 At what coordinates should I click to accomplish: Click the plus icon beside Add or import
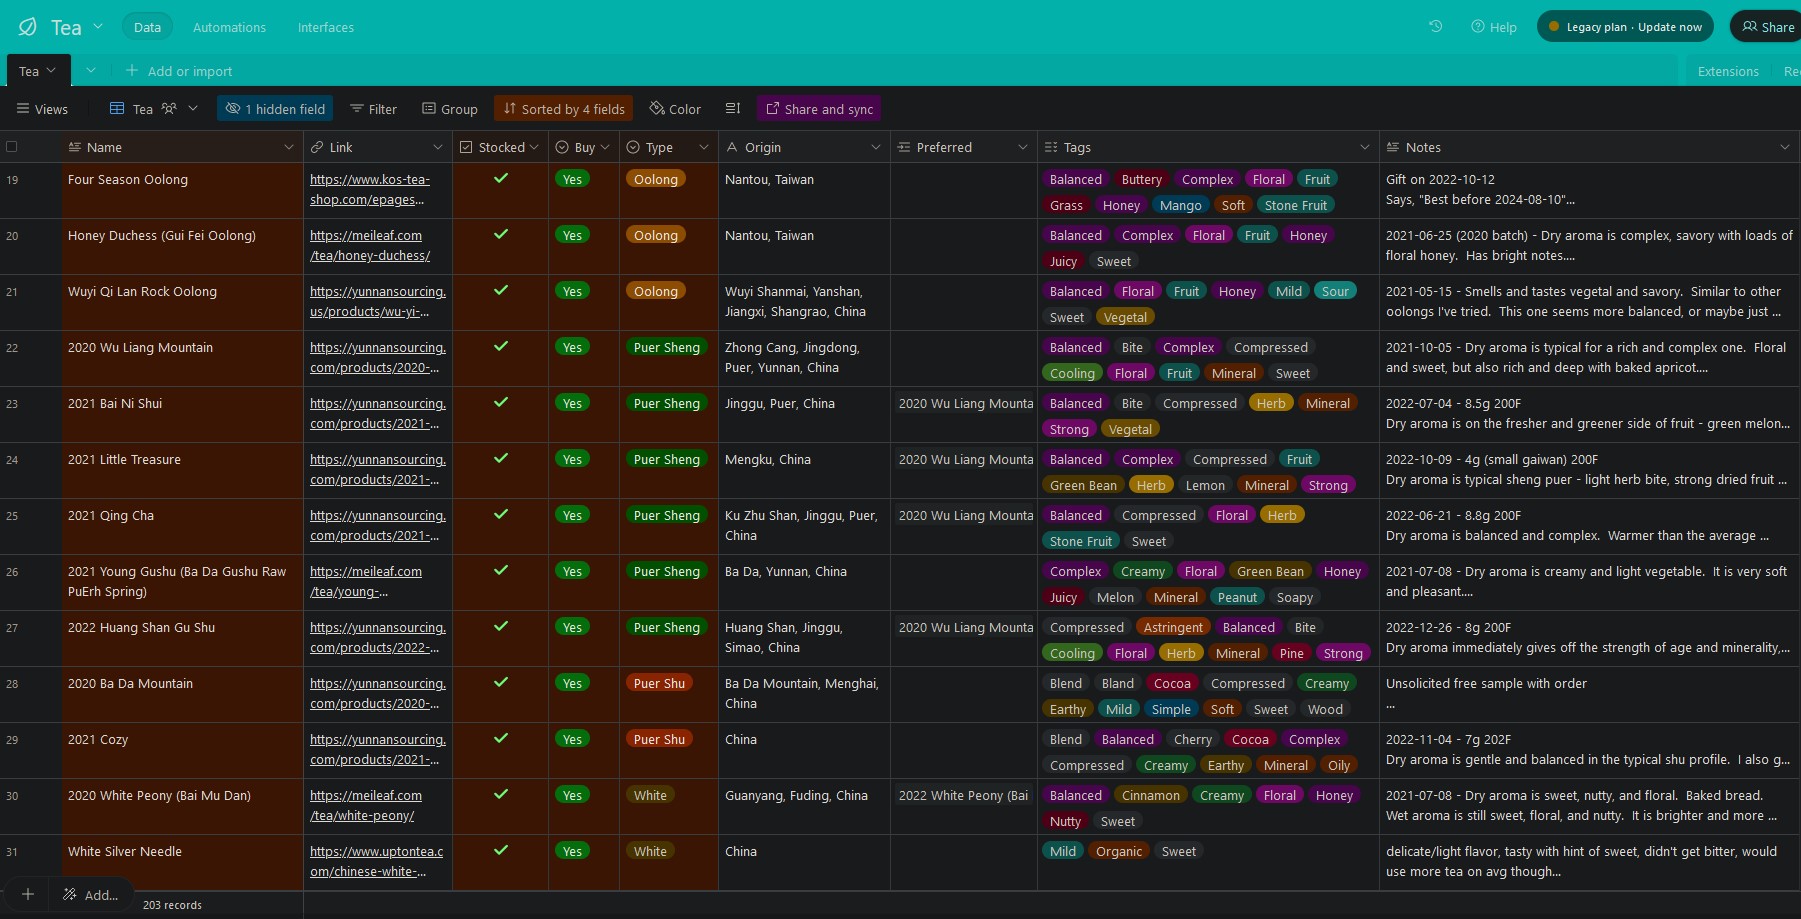[131, 71]
